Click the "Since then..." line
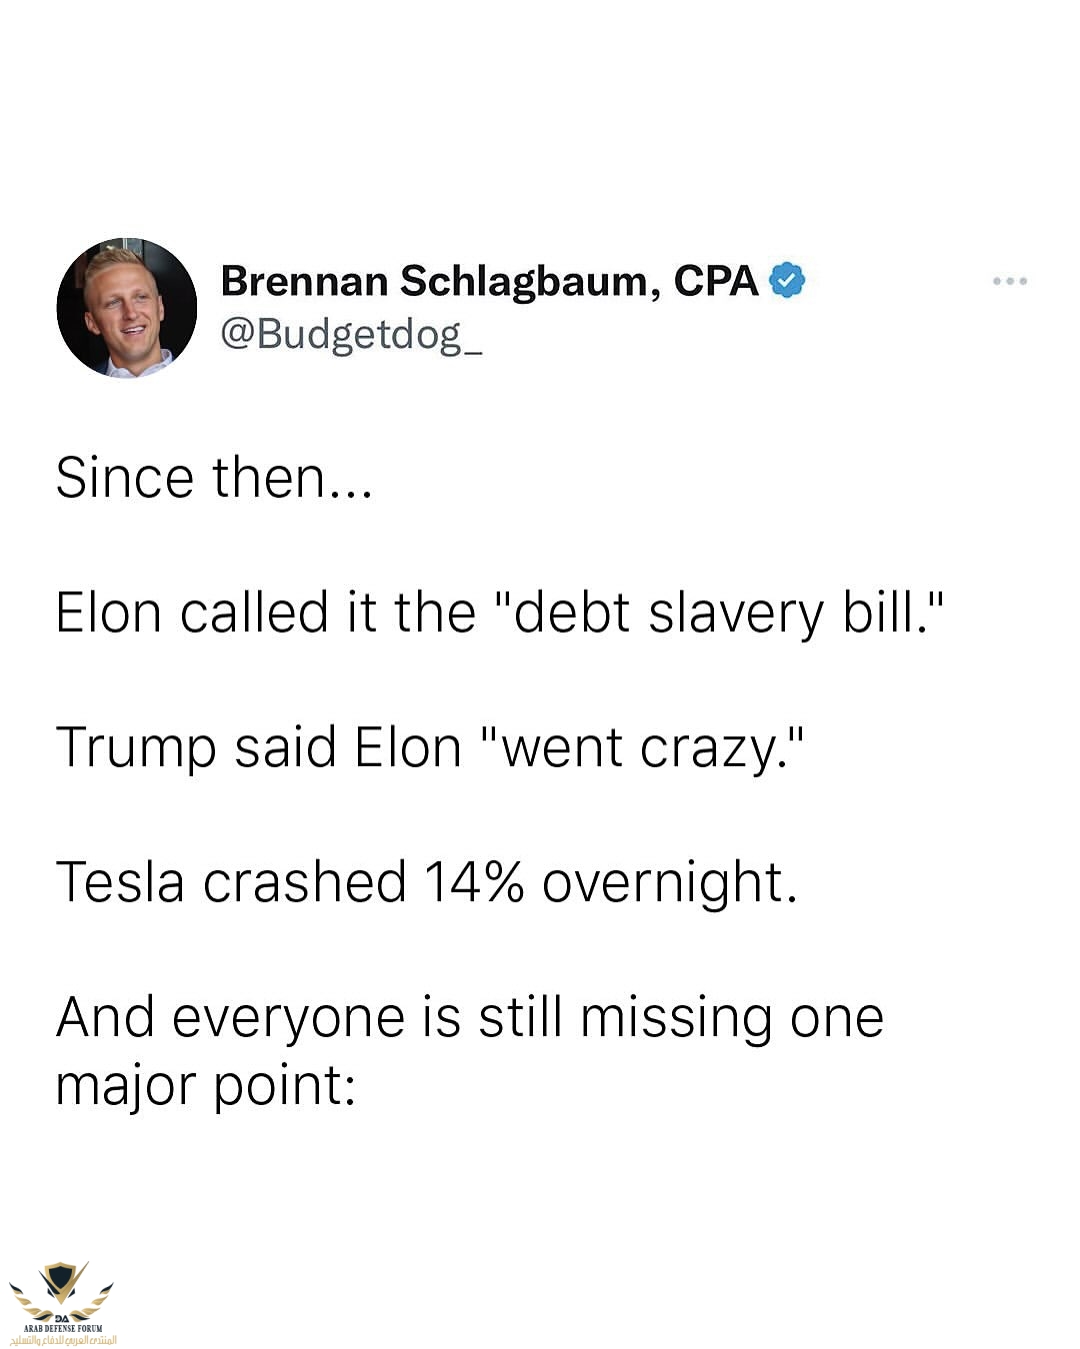Image resolution: width=1080 pixels, height=1349 pixels. pos(214,477)
